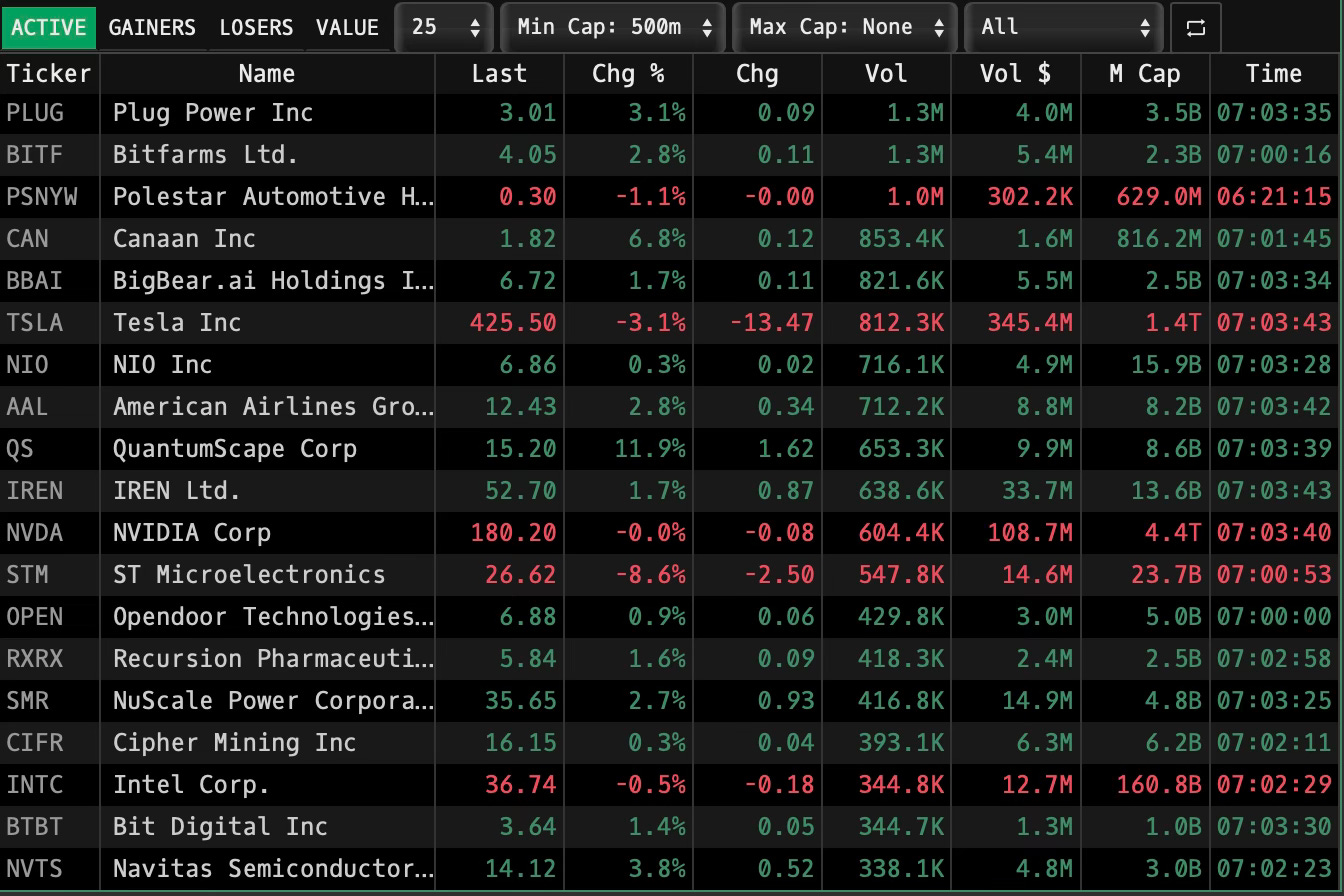Click NuScale's 14.9M dollar volume

(1037, 701)
